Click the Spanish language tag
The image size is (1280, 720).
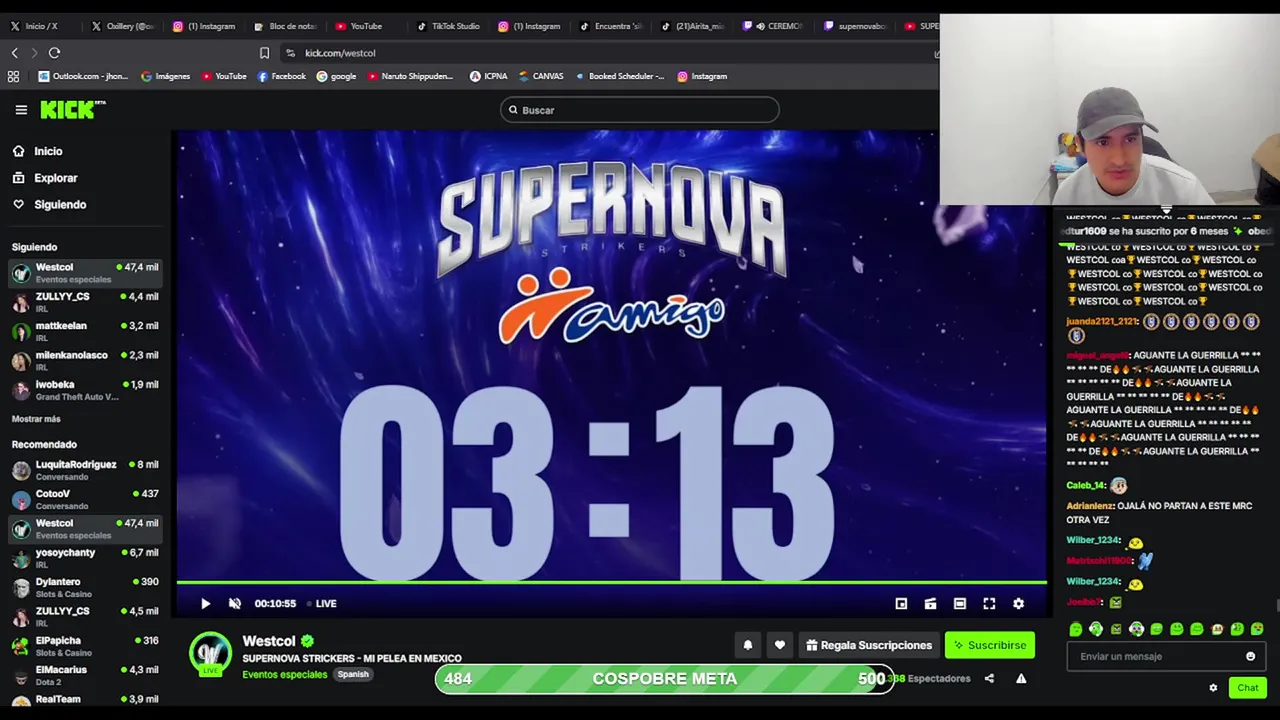pyautogui.click(x=353, y=674)
